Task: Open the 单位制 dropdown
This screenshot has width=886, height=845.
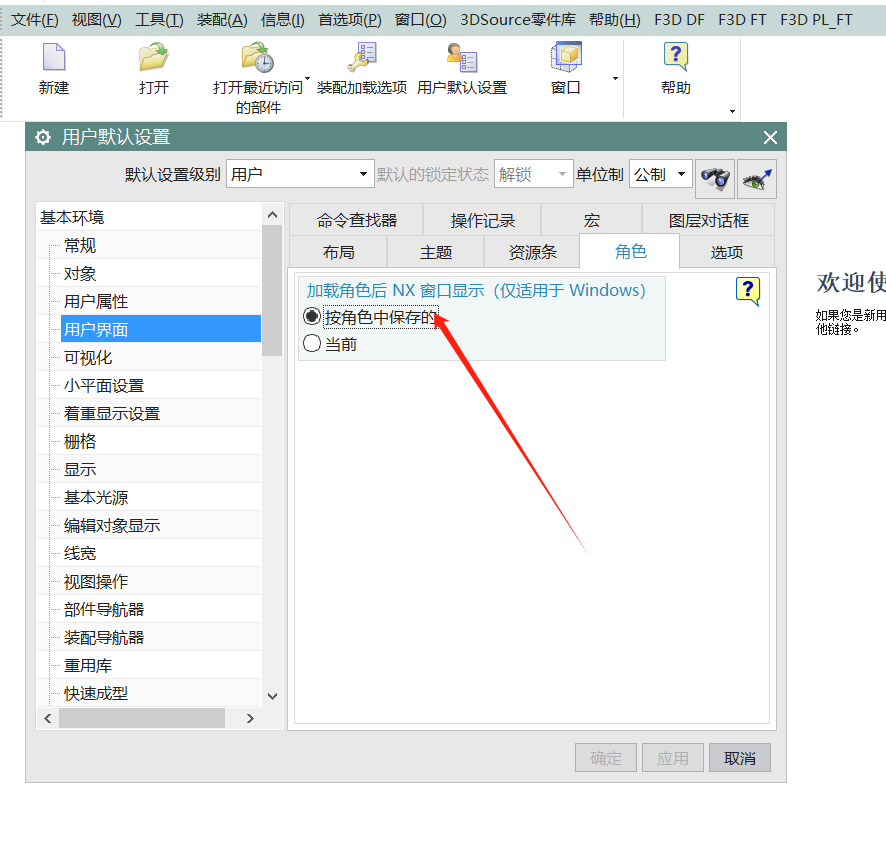Action: (x=661, y=174)
